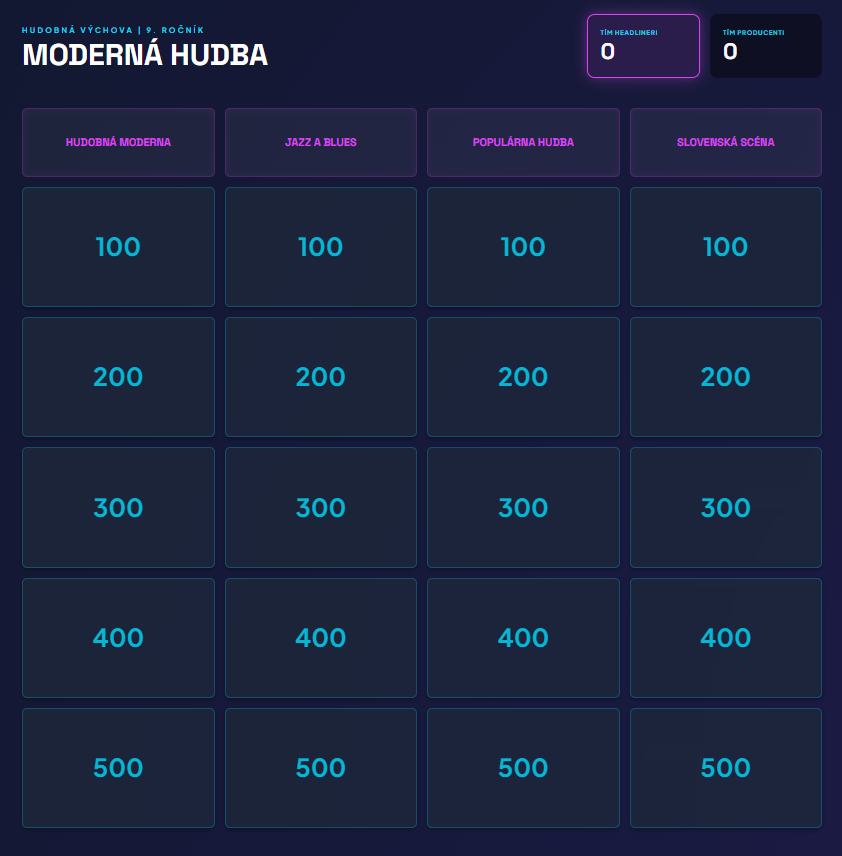Viewport: 842px width, 856px height.
Task: Open the 400 question under Slovenská Scéna
Action: coord(726,638)
